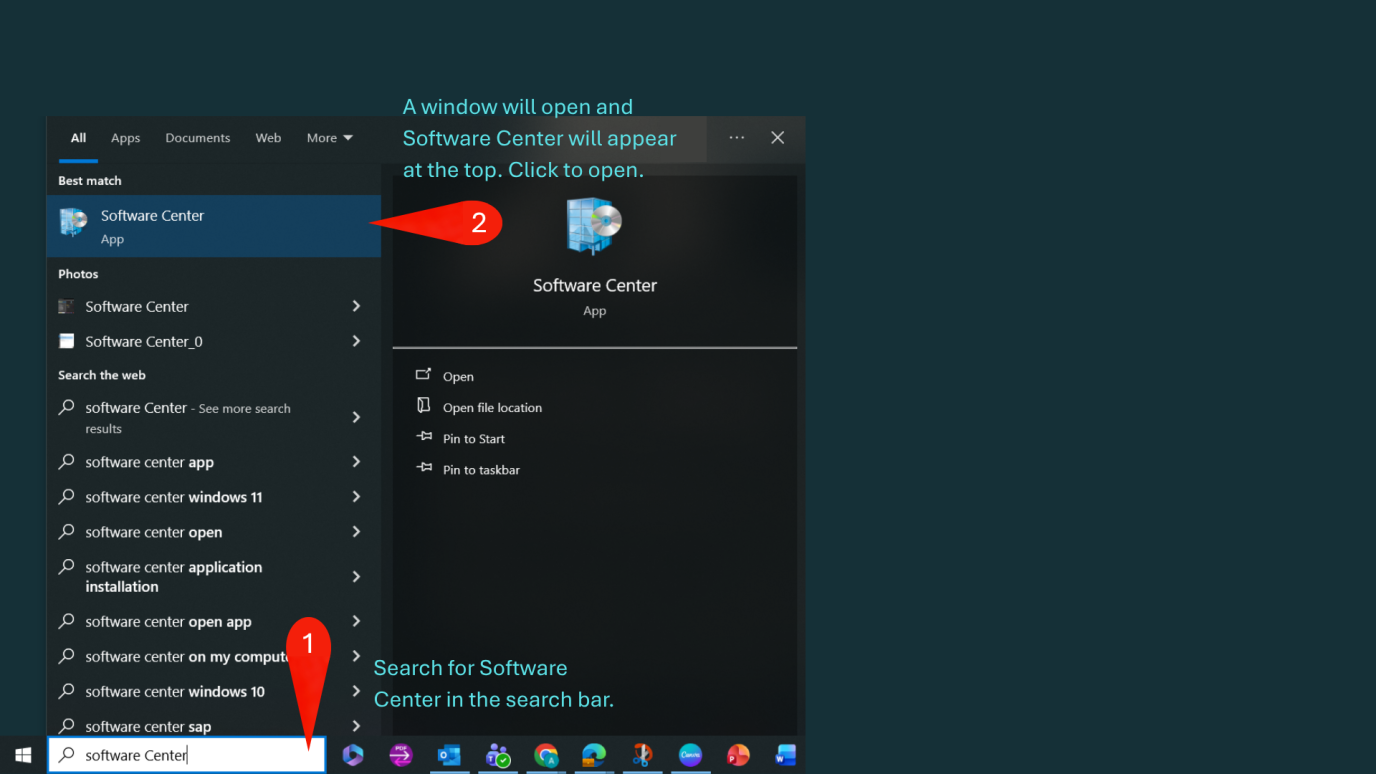The height and width of the screenshot is (774, 1376).
Task: Select Open file location option
Action: point(491,408)
